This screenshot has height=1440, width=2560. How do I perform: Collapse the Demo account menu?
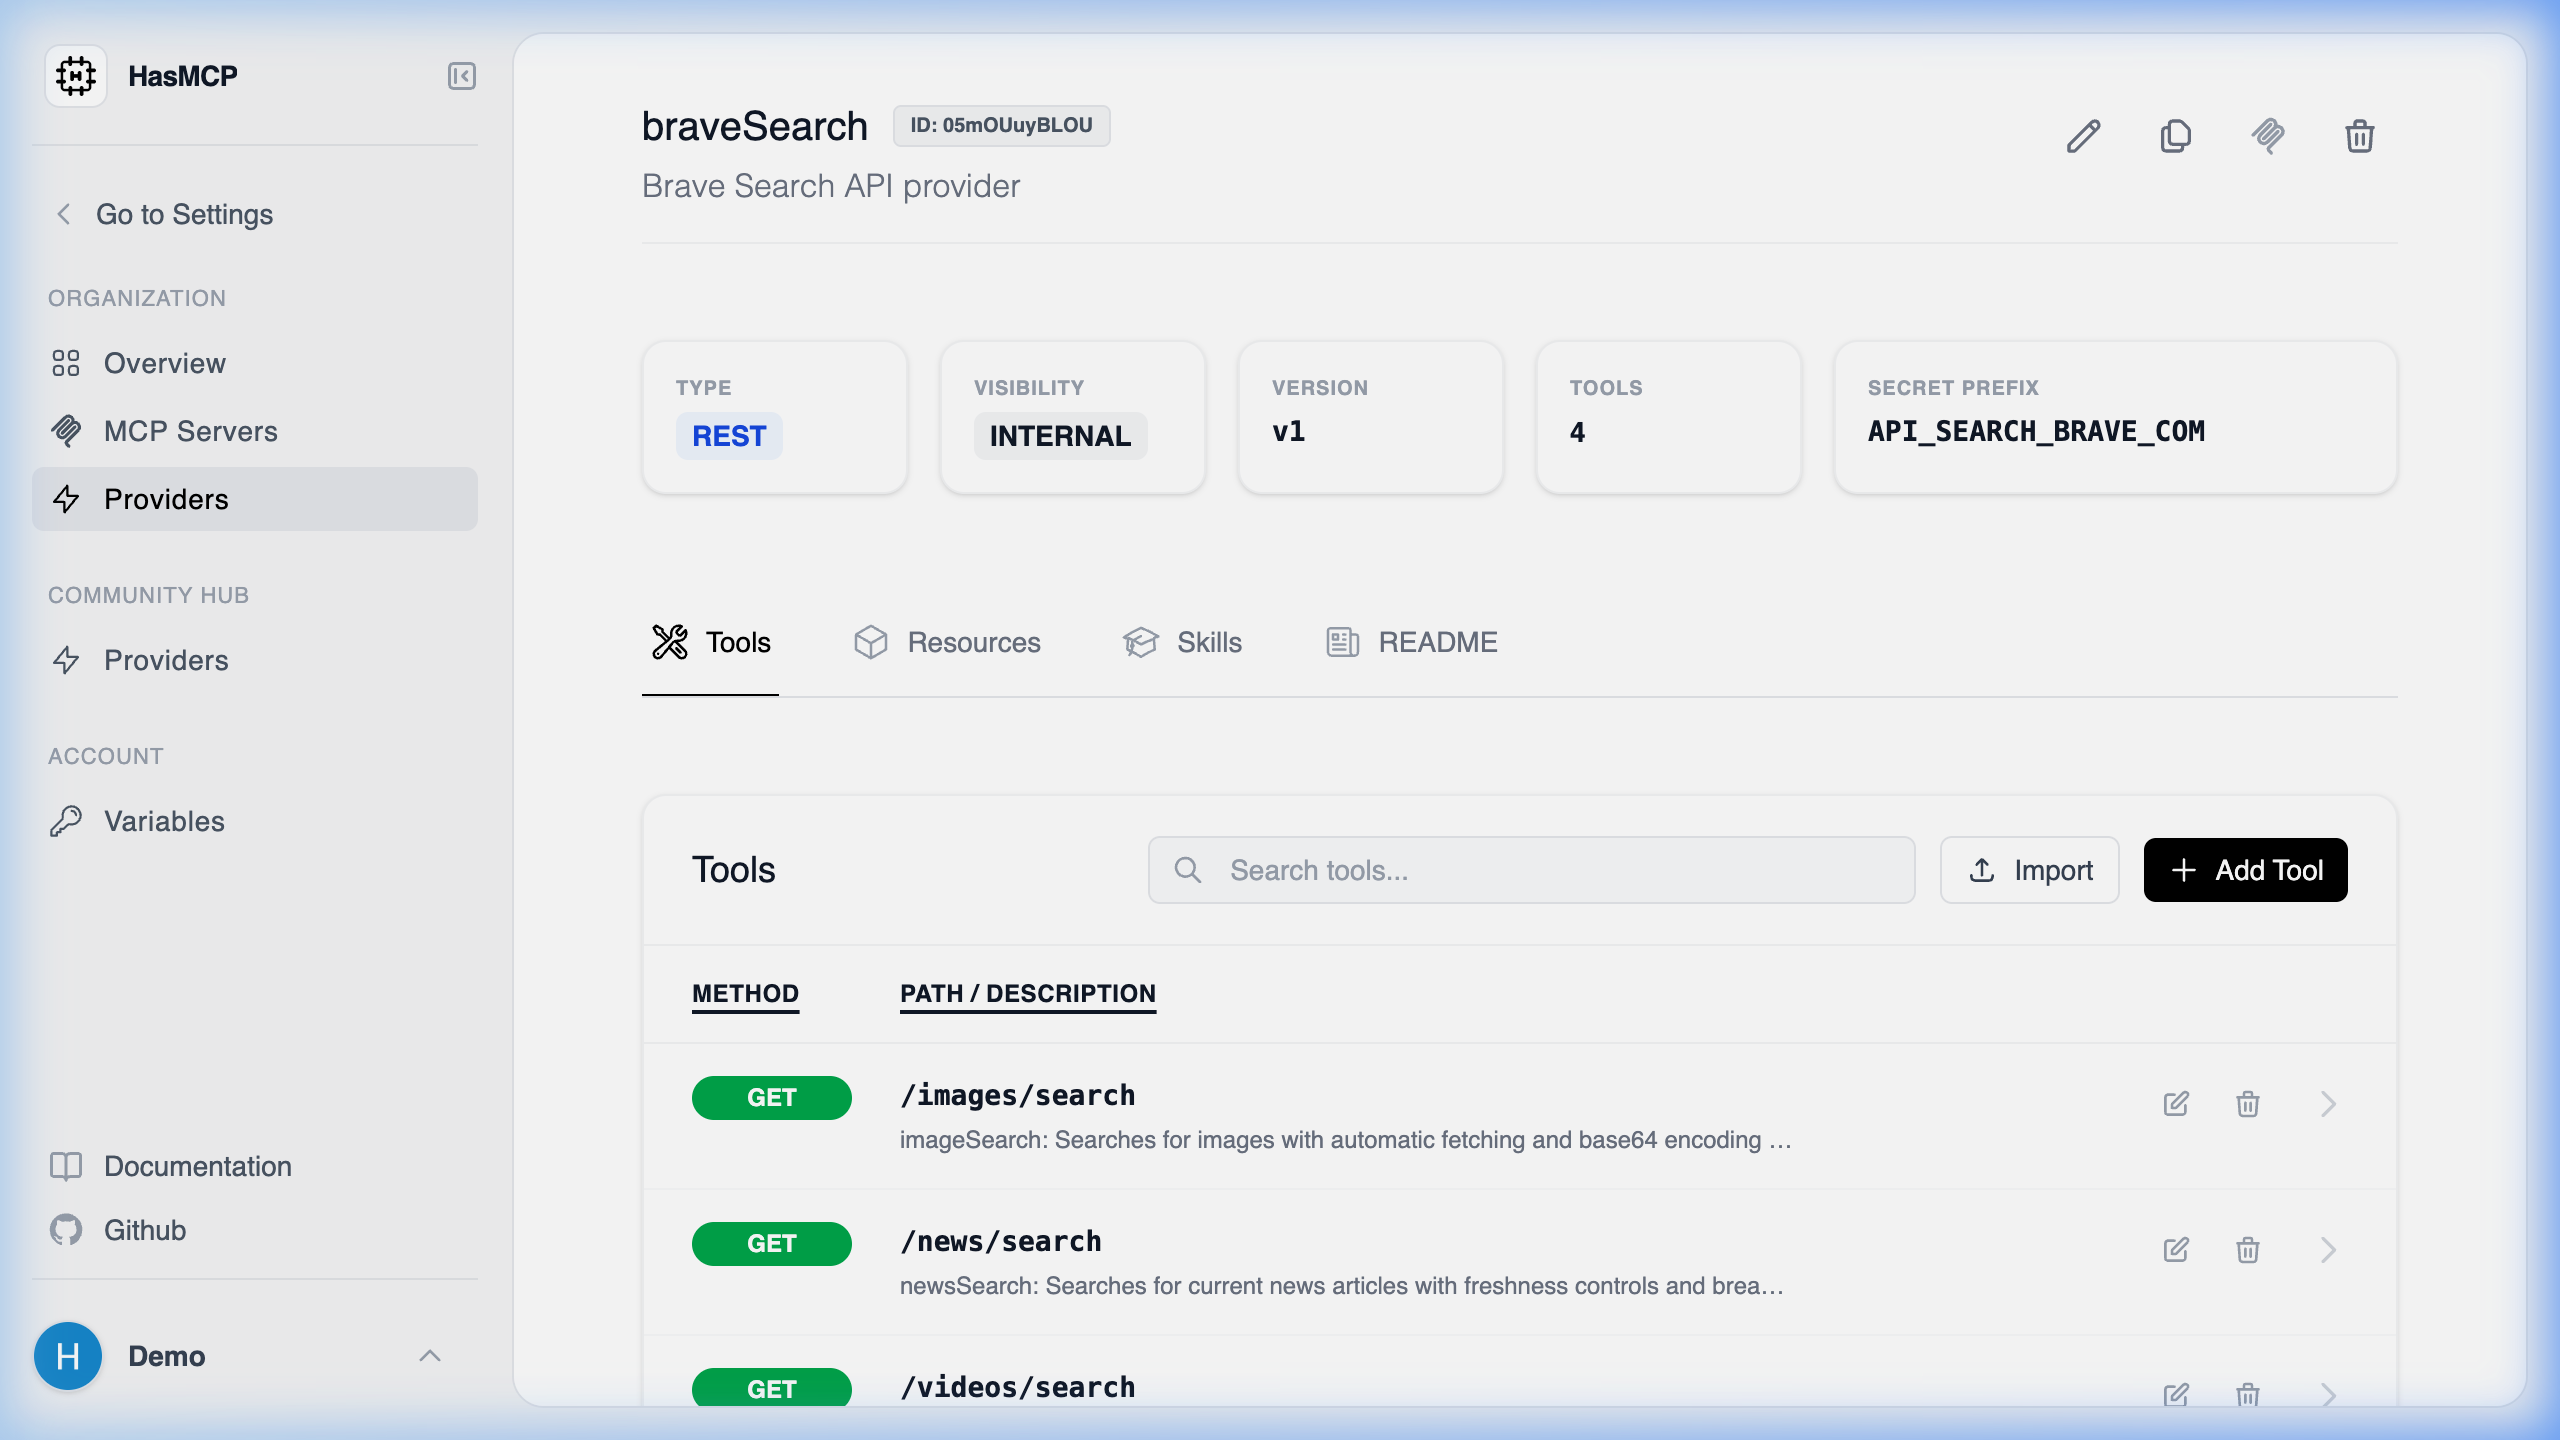click(x=431, y=1356)
